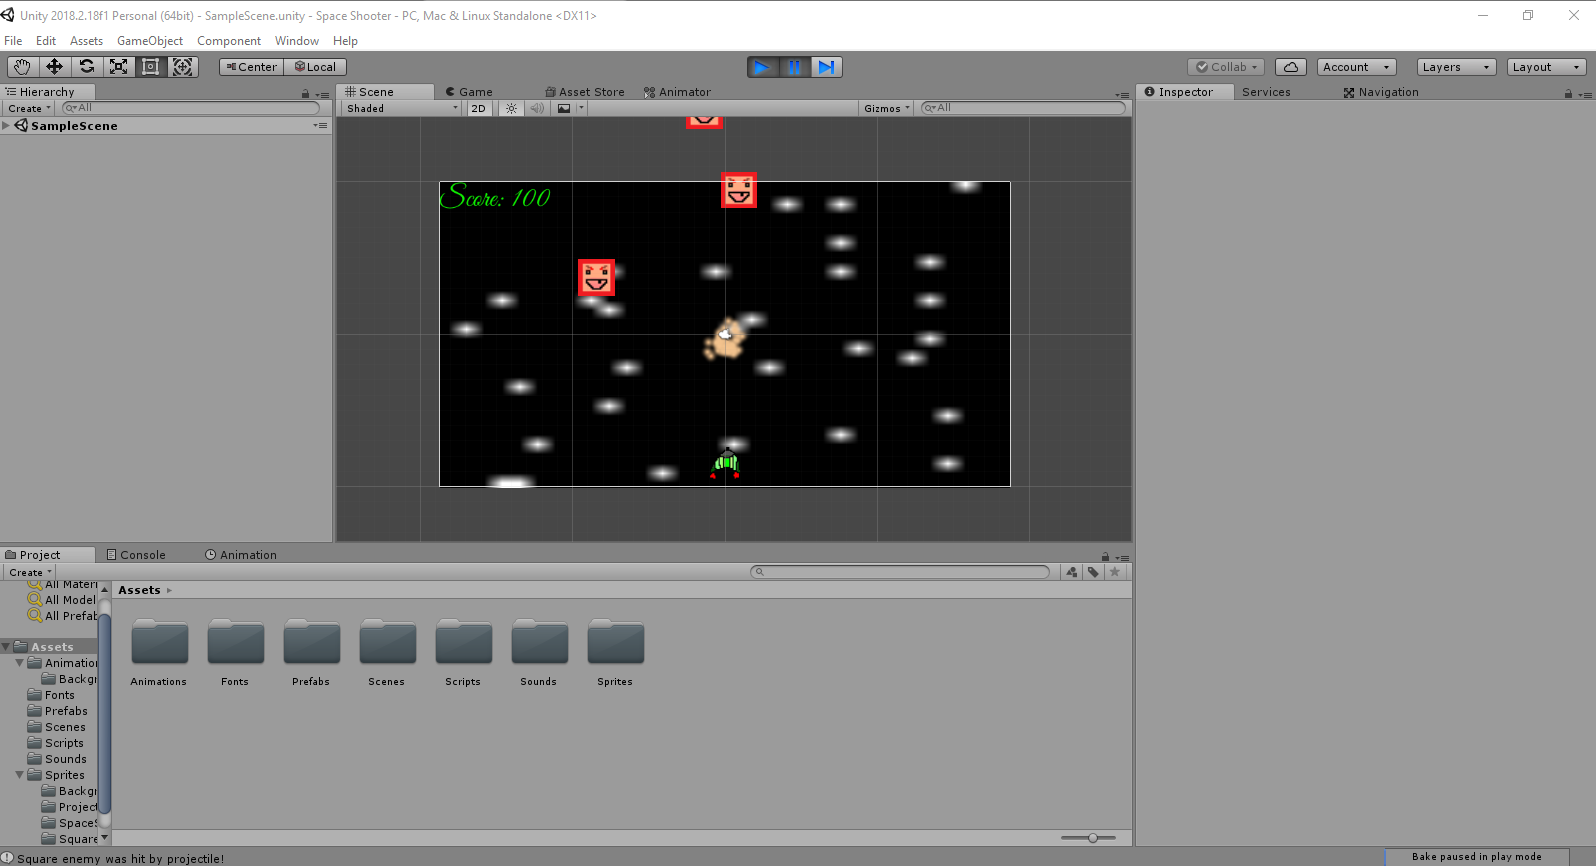Search by Label tag icon

click(1093, 572)
